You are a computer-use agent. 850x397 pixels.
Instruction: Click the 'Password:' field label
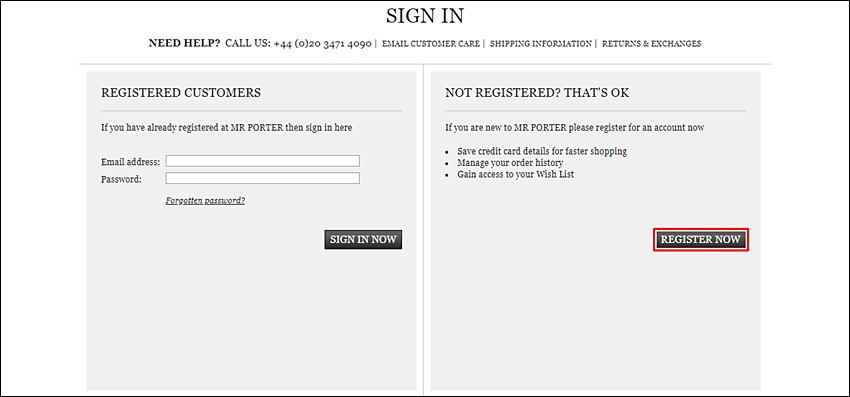[121, 179]
